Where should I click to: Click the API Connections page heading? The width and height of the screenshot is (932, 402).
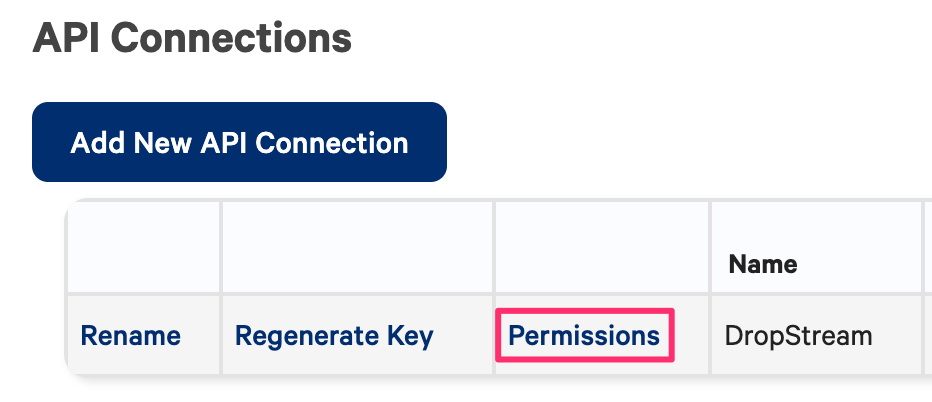coord(192,39)
